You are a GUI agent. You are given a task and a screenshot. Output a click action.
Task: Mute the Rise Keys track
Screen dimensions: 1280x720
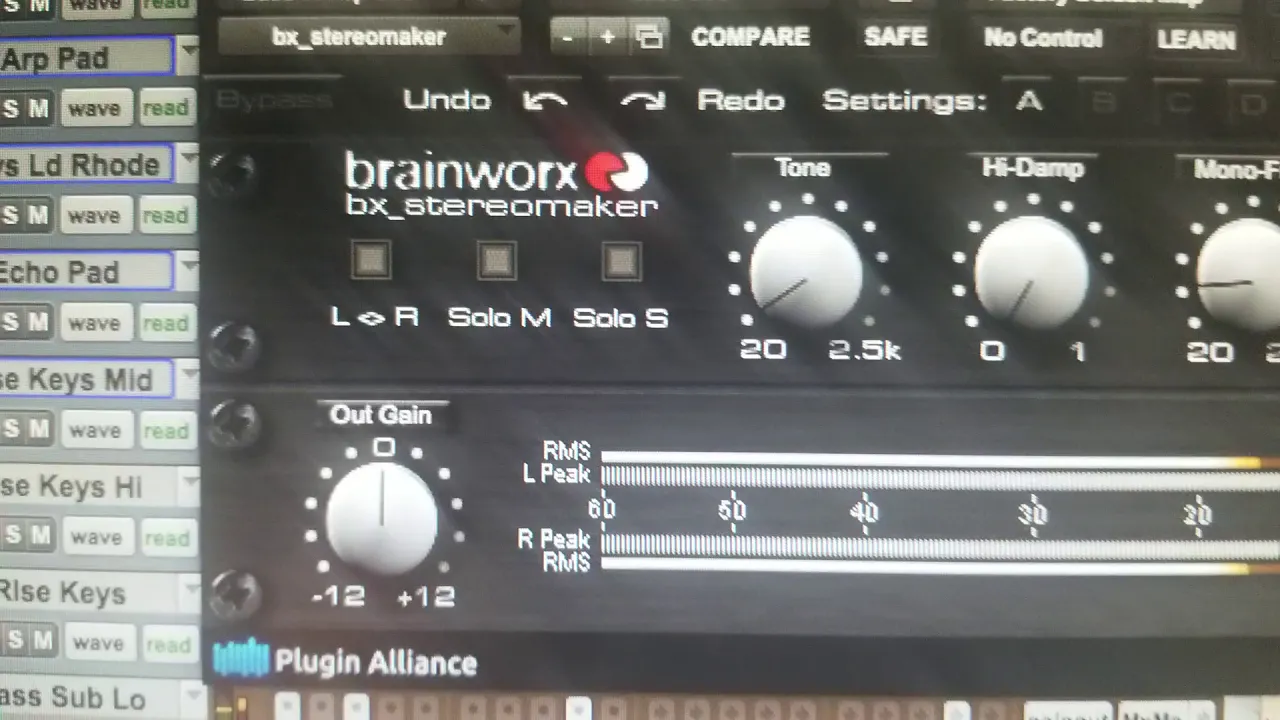[x=41, y=642]
